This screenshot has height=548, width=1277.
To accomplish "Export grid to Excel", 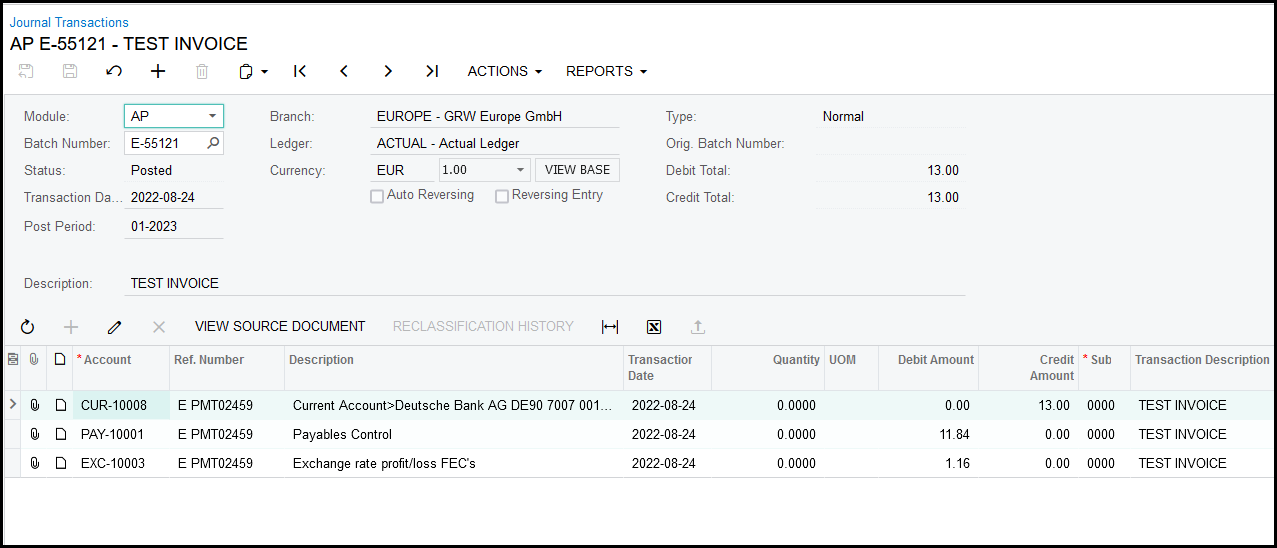I will [x=654, y=327].
